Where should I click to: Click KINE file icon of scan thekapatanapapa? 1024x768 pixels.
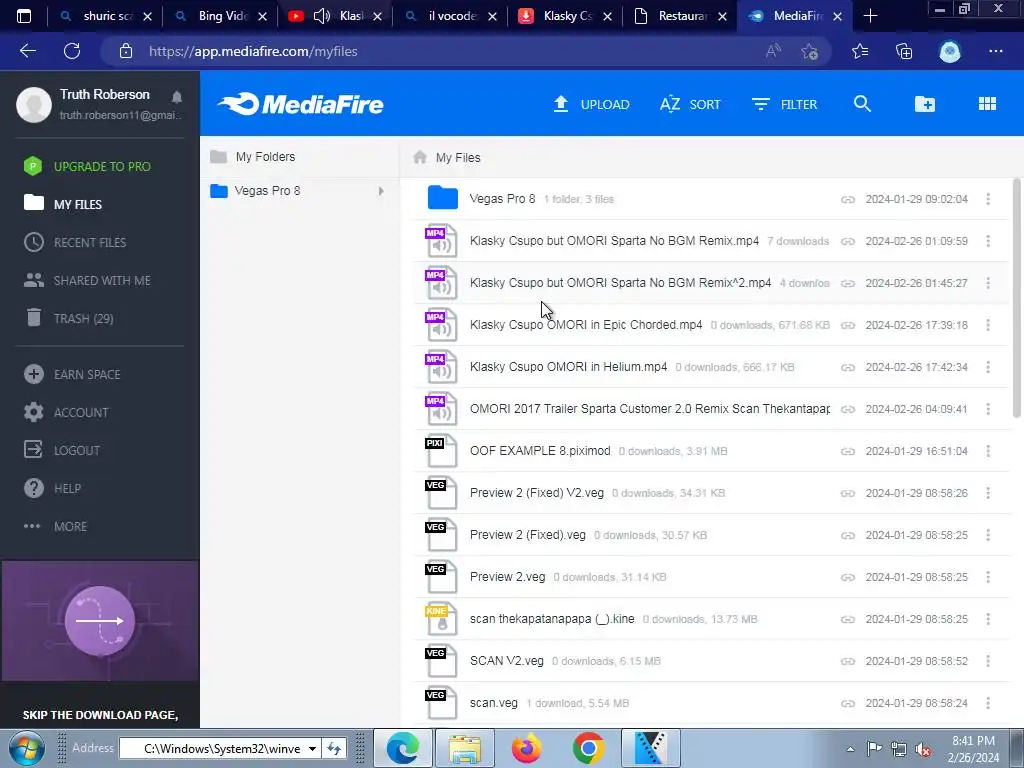coord(441,619)
